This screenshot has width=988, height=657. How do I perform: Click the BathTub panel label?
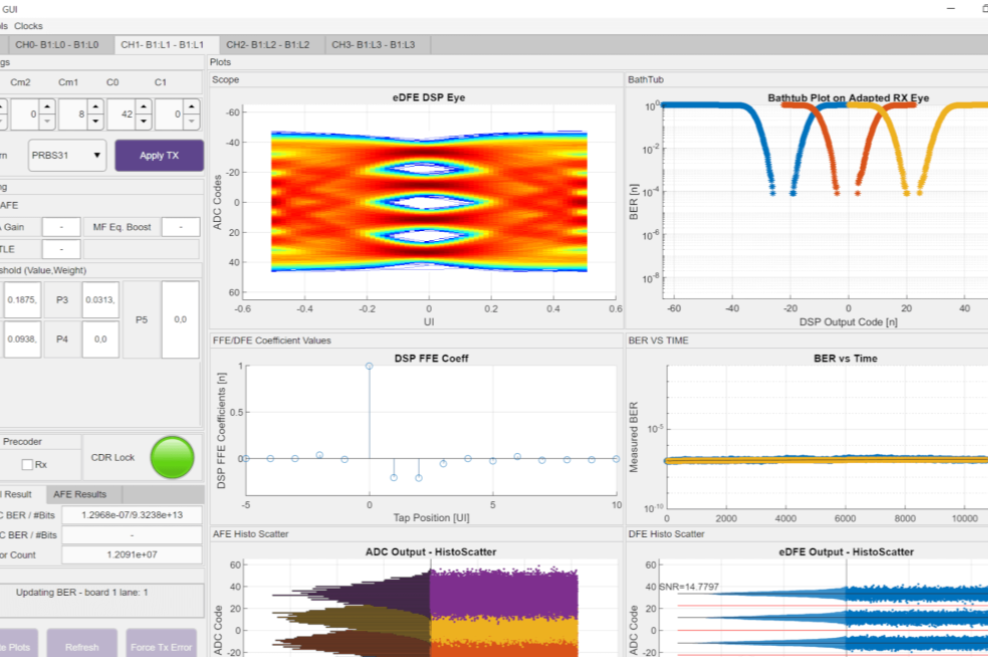coord(646,80)
